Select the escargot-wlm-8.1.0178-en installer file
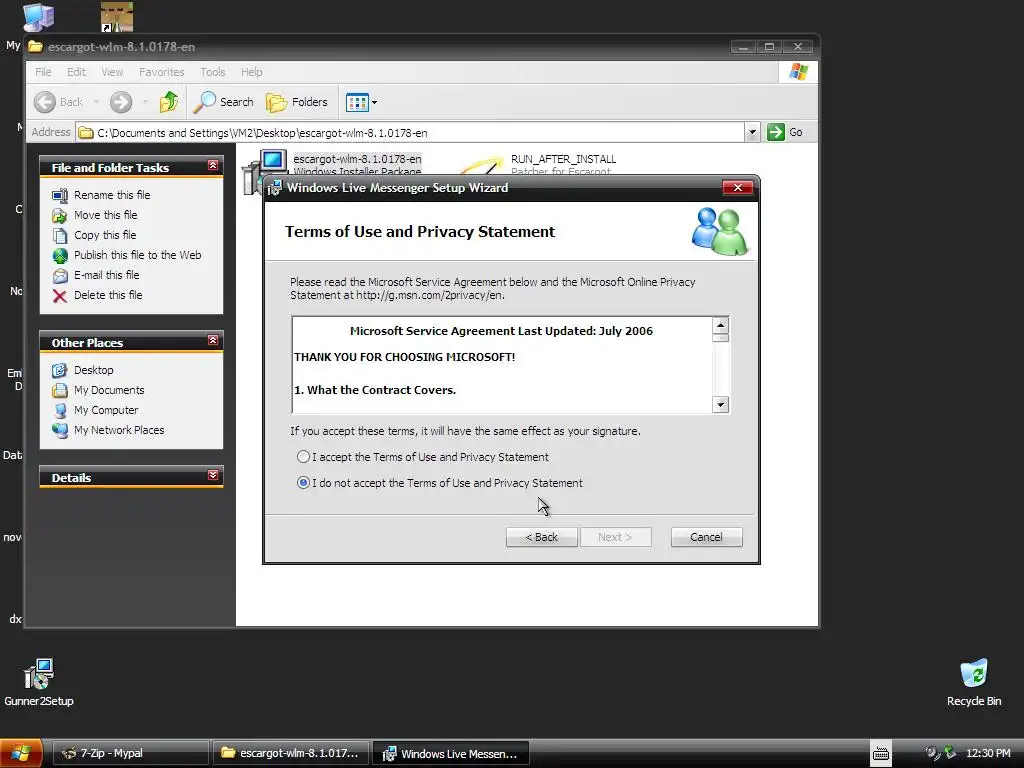Viewport: 1024px width, 768px height. 357,159
